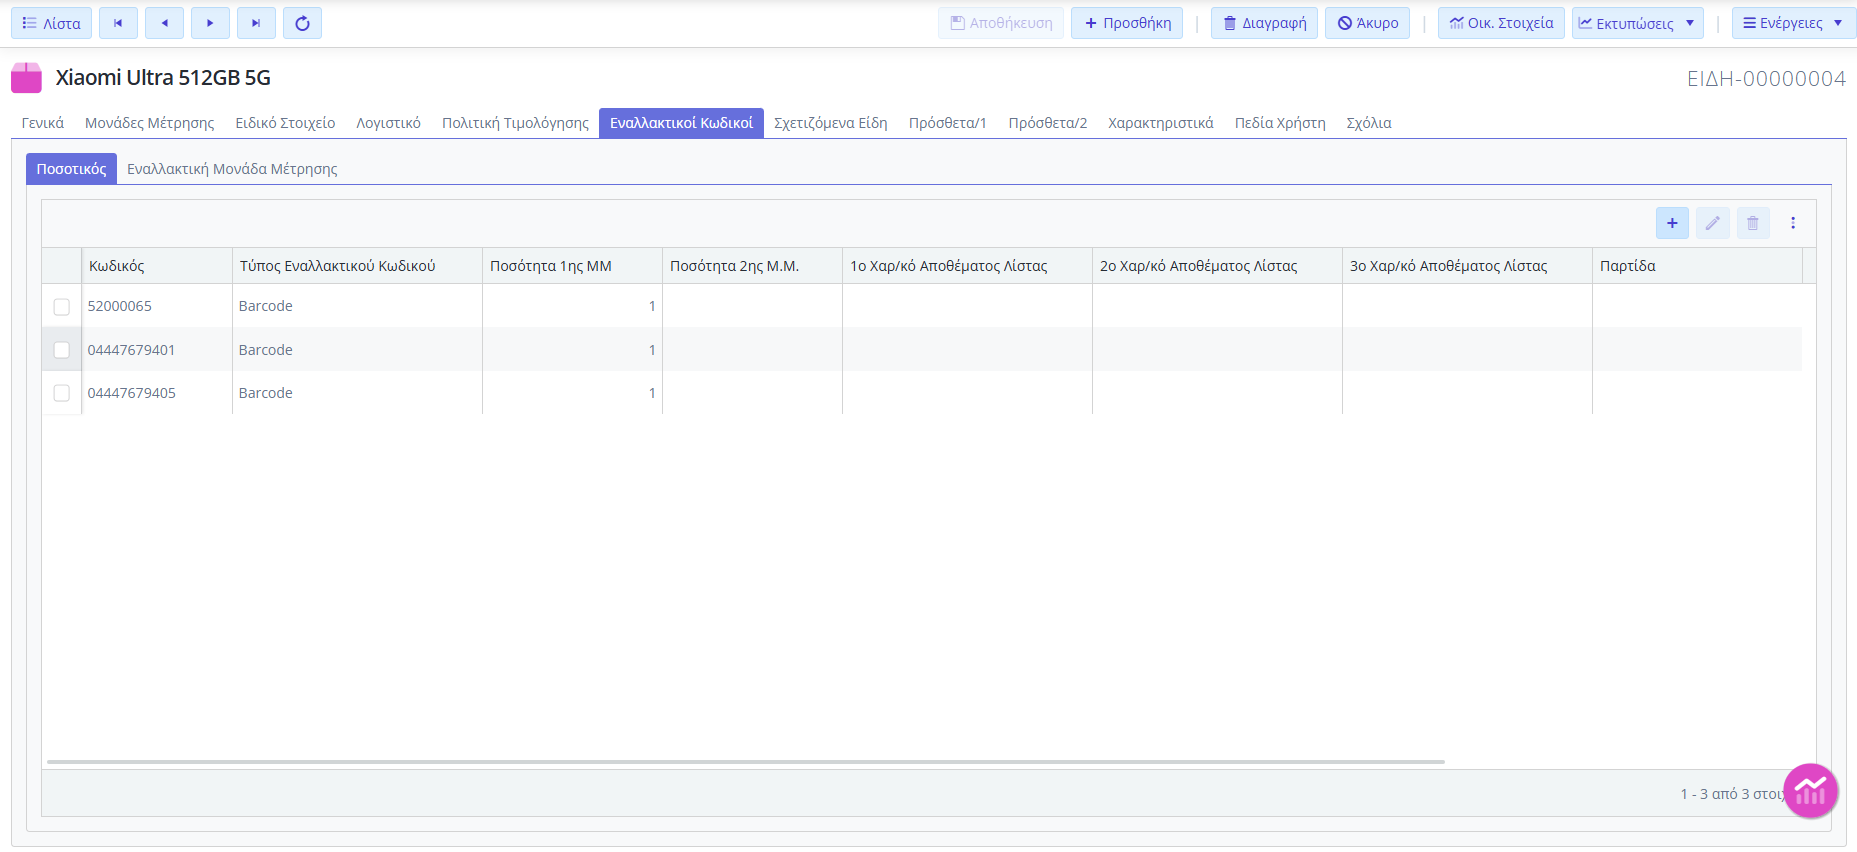Go to the next record
This screenshot has height=852, width=1857.
tap(210, 23)
